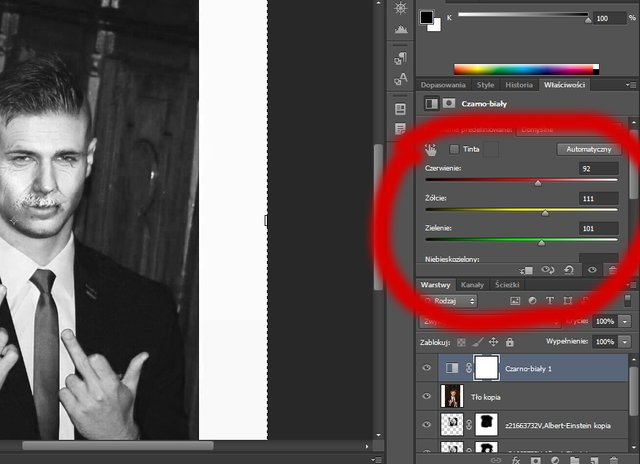This screenshot has height=464, width=640.
Task: Filter layers by type layers (T) icon
Action: tap(550, 301)
